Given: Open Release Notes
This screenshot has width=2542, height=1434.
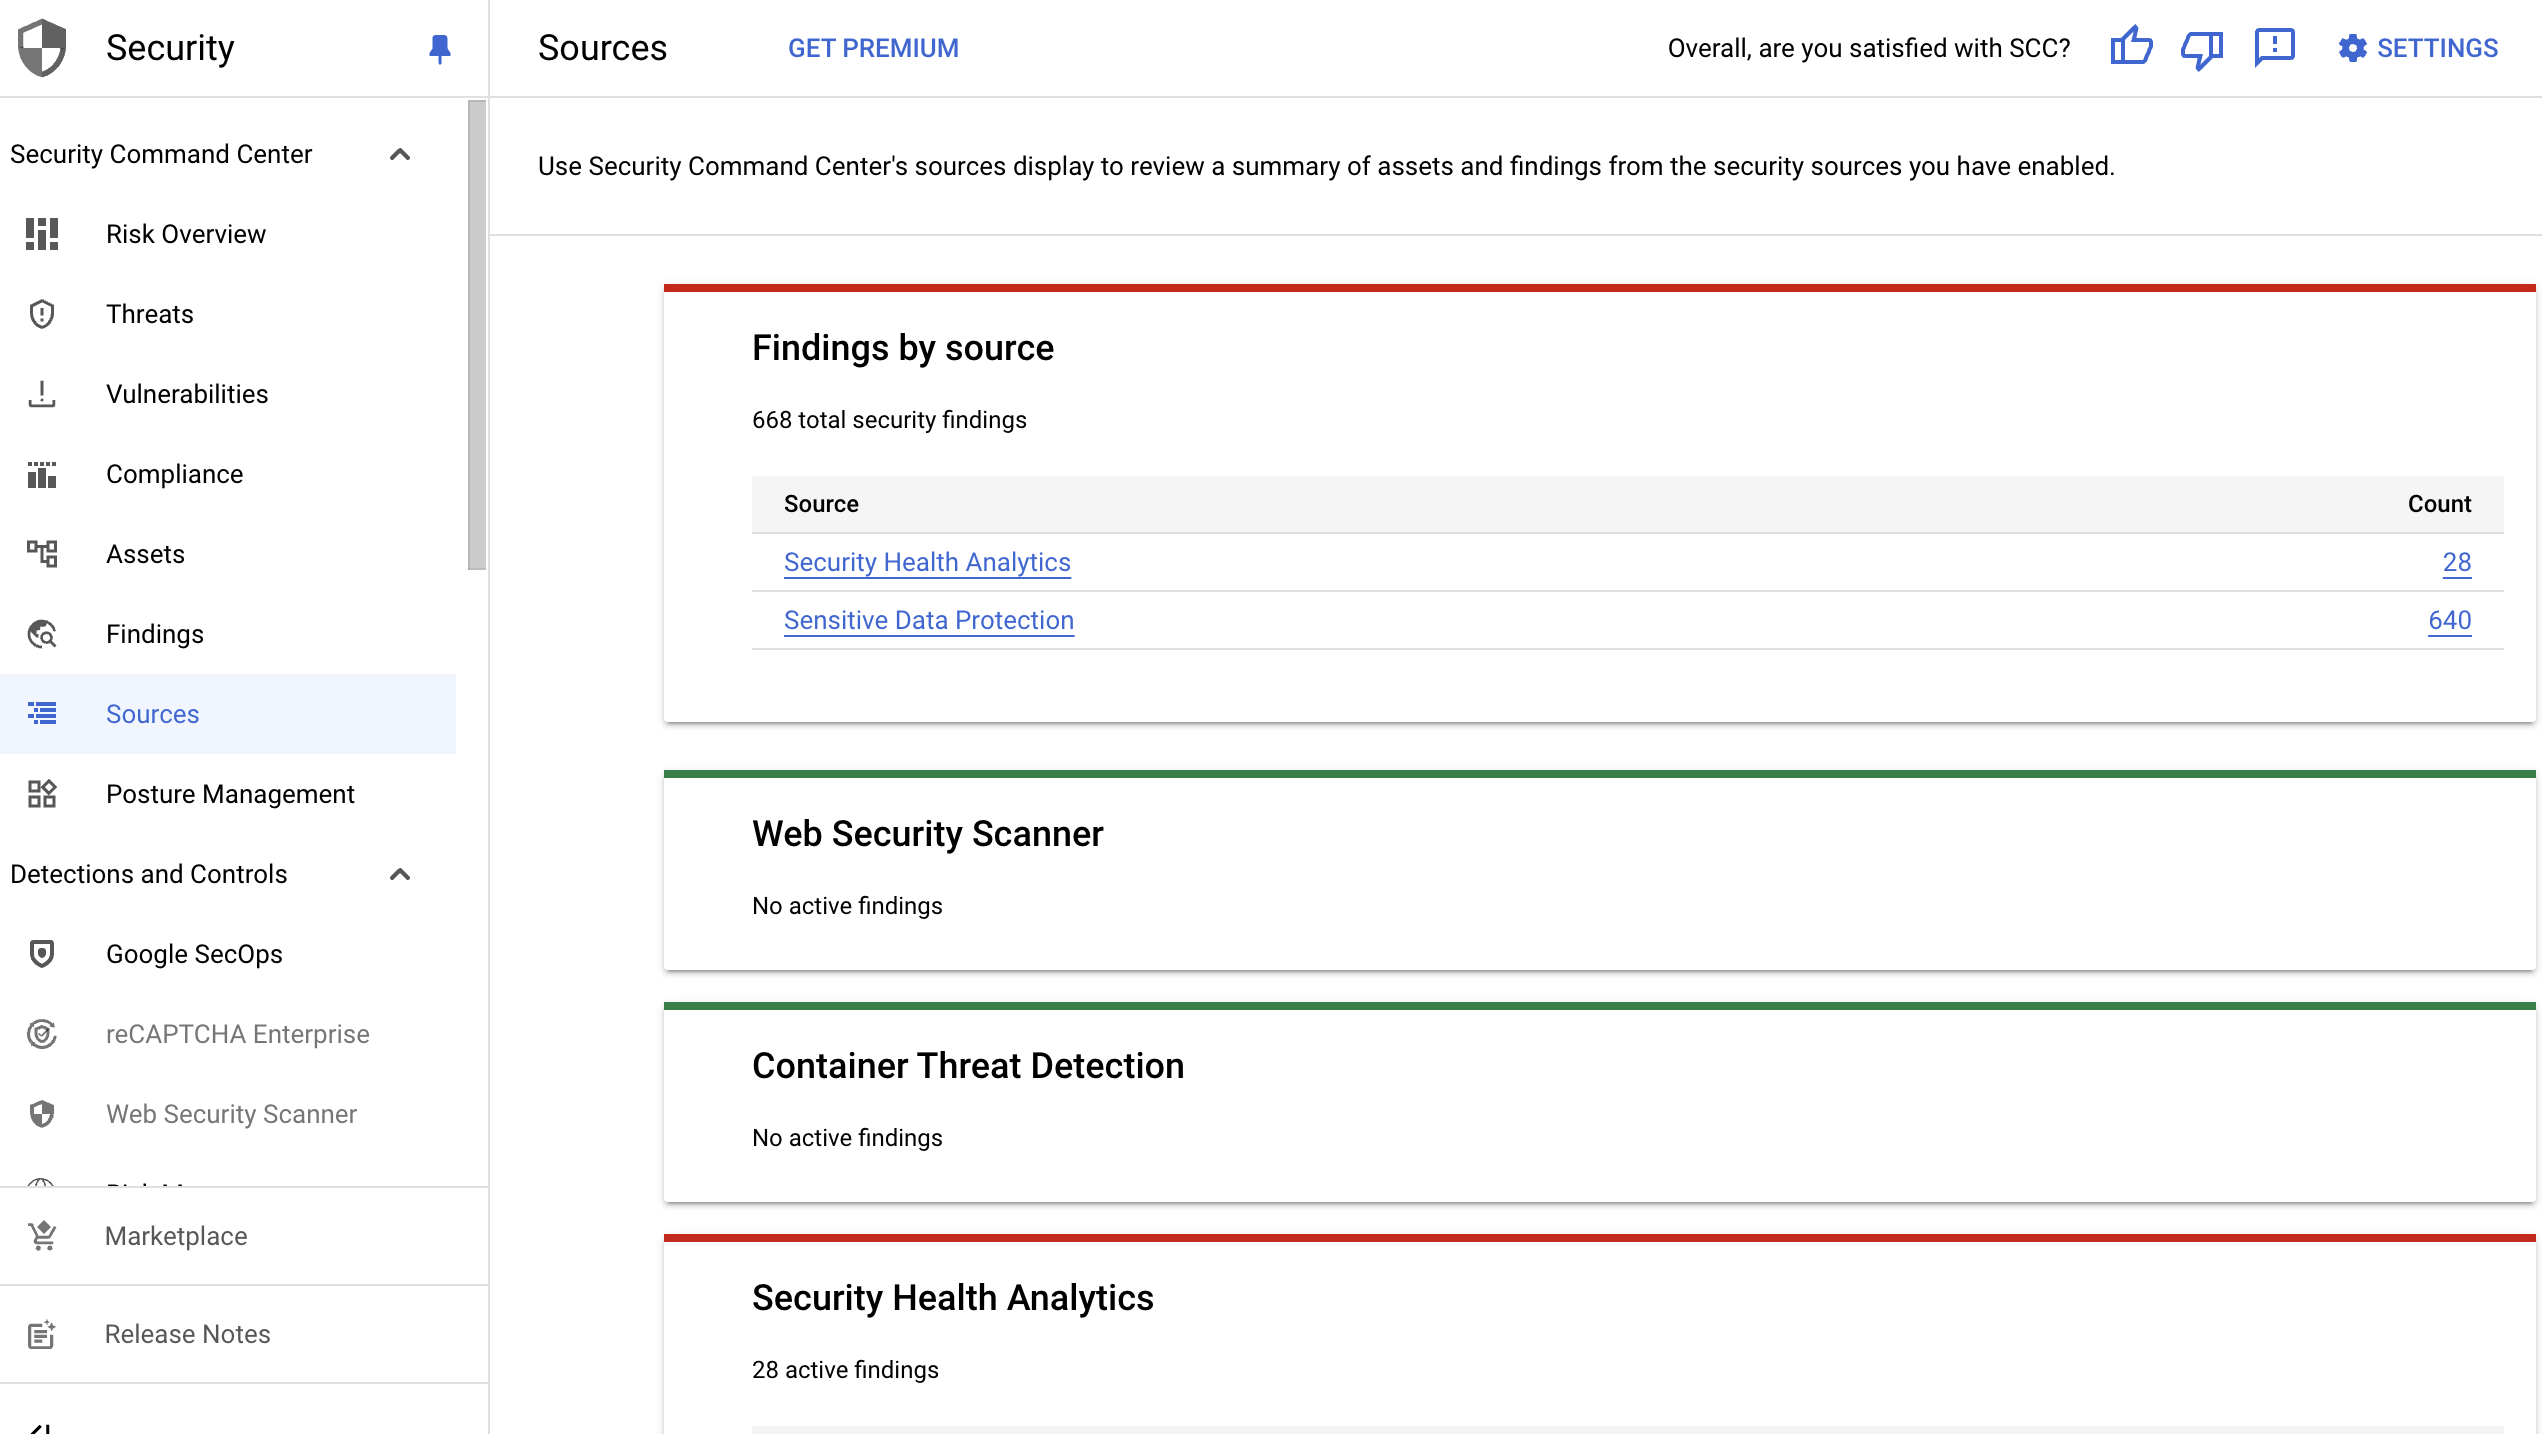Looking at the screenshot, I should pos(187,1333).
